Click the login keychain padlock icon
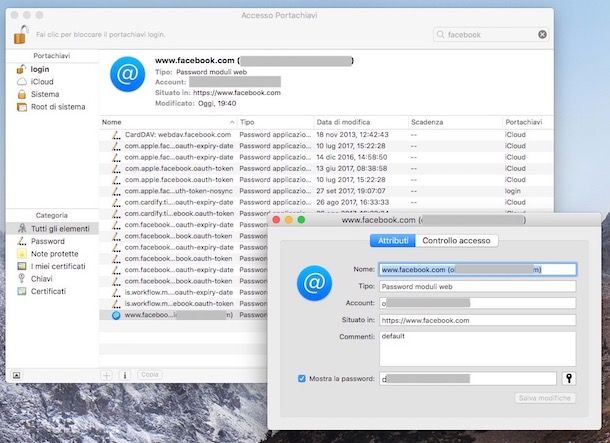Viewport: 610px width, 443px height. (x=21, y=69)
